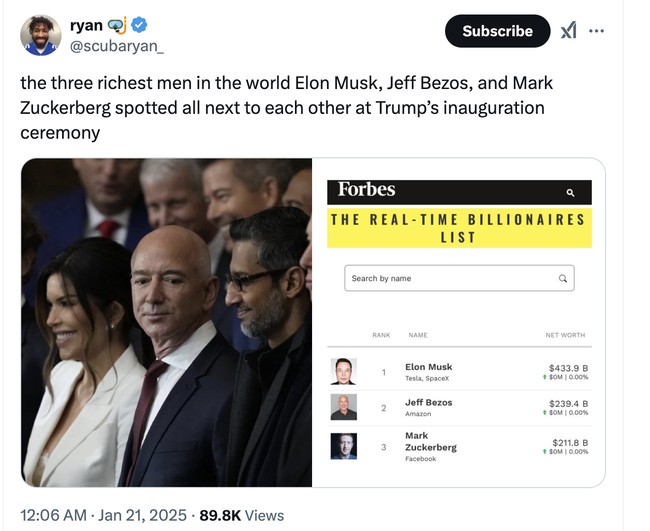
Task: Click the magnifier inside the search box
Action: [563, 278]
